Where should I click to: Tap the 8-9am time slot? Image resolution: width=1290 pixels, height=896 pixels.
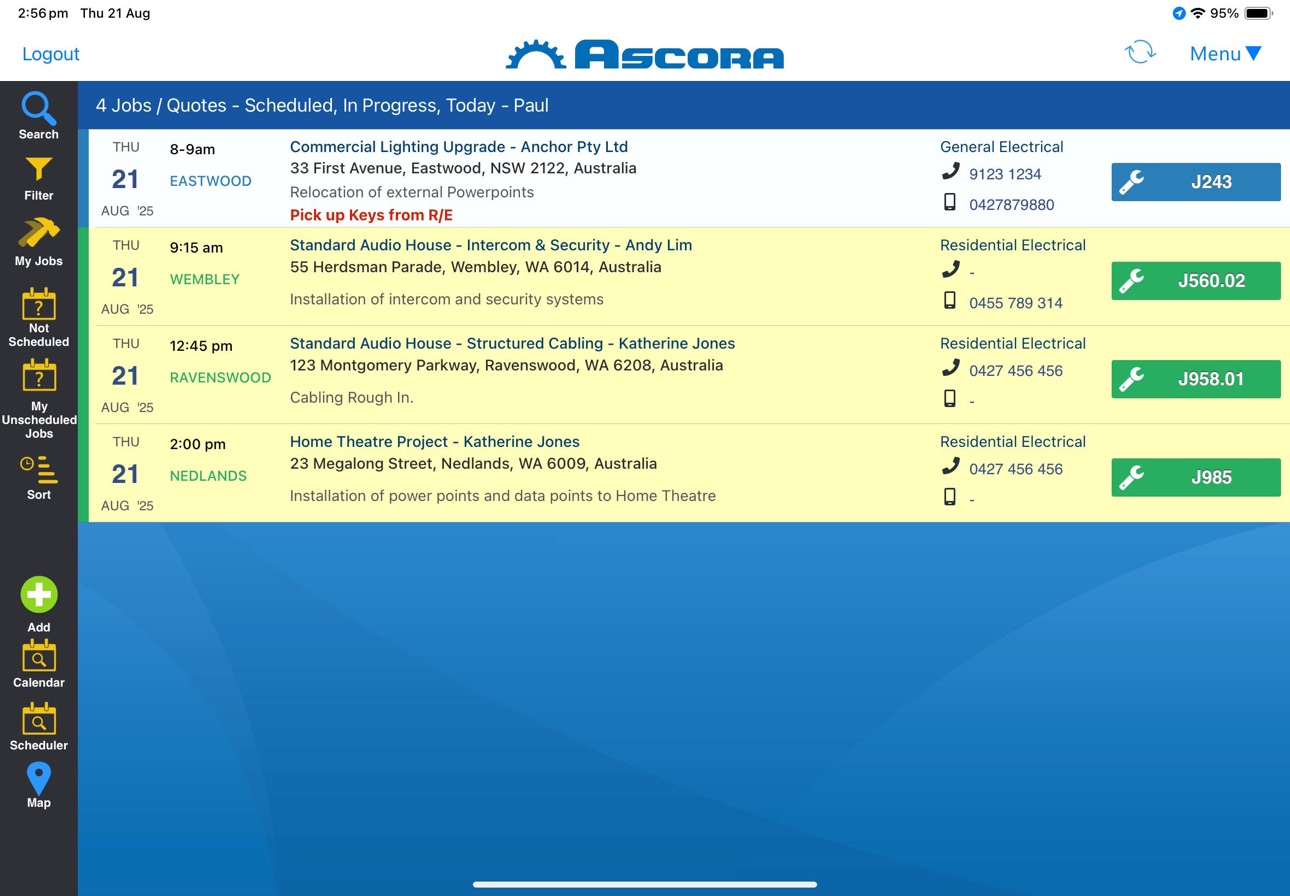(192, 149)
